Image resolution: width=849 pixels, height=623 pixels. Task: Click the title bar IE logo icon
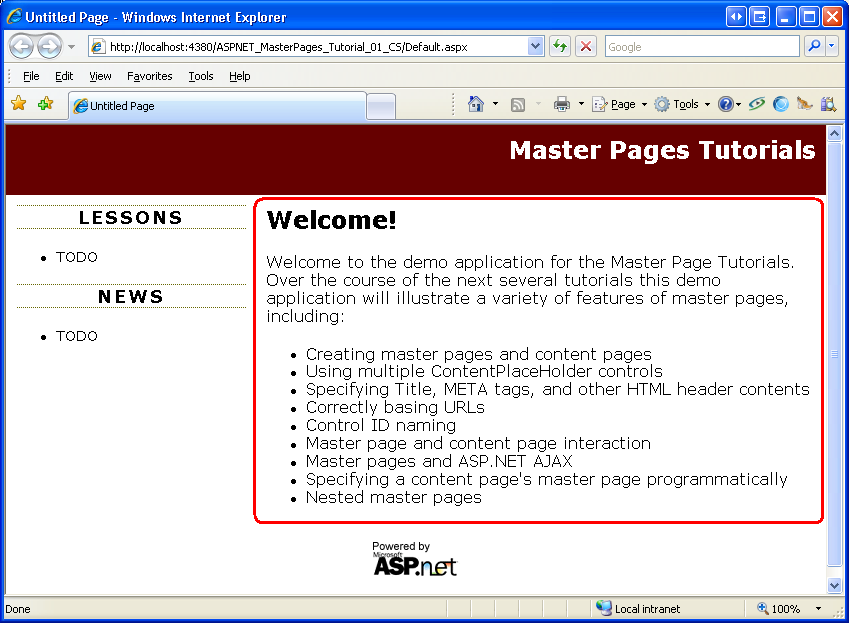click(14, 17)
